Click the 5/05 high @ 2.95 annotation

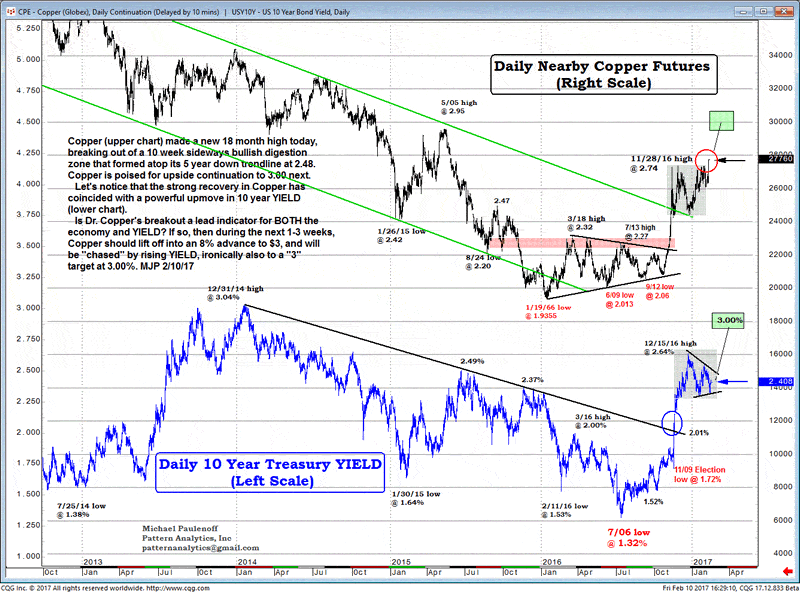click(459, 107)
